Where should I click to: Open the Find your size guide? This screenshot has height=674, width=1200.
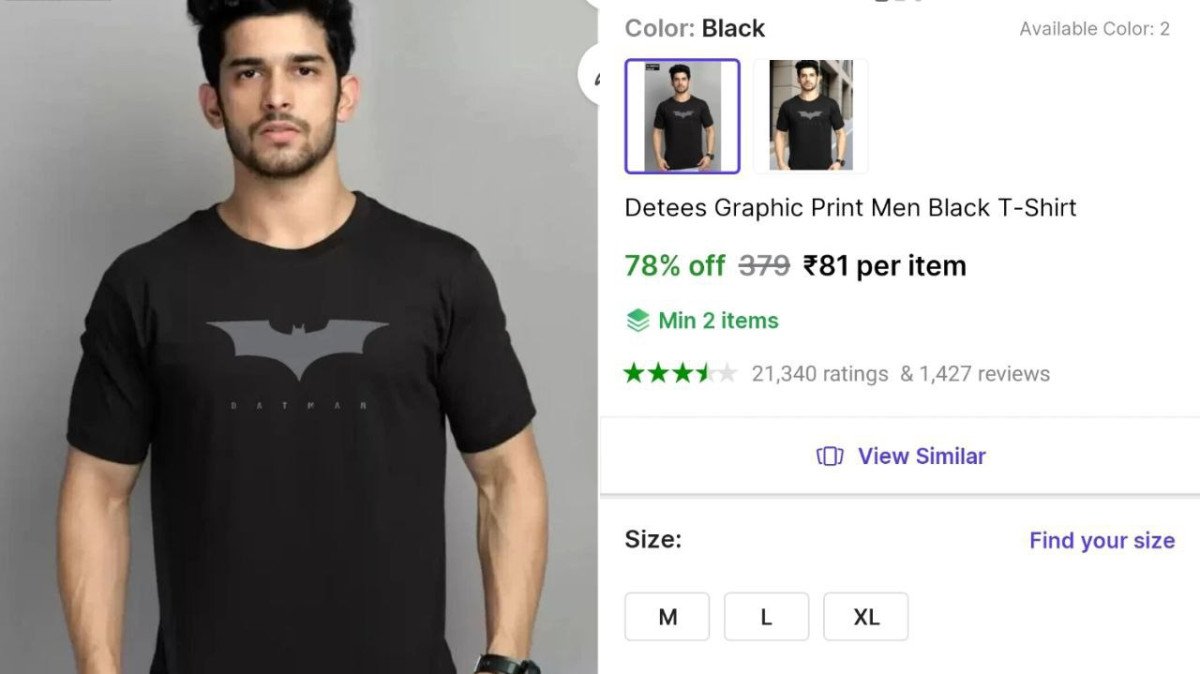click(x=1101, y=540)
